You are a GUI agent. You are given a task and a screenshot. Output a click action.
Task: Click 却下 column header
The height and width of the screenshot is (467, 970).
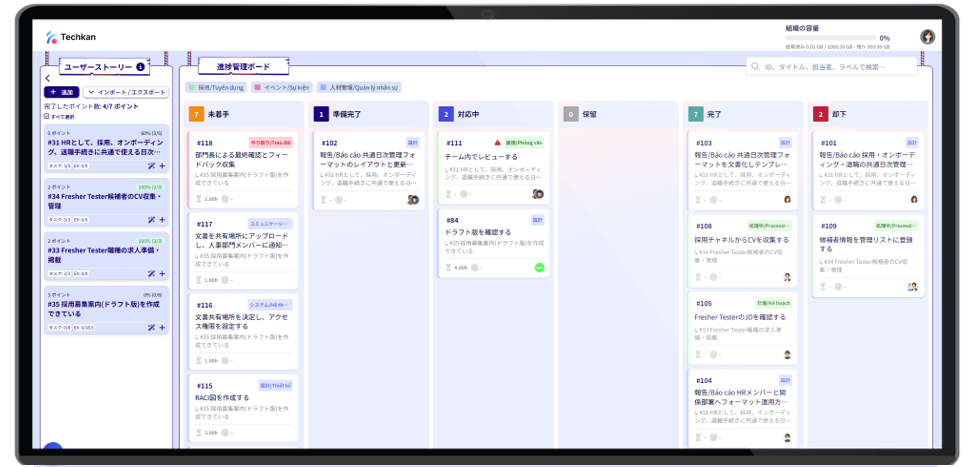(868, 114)
